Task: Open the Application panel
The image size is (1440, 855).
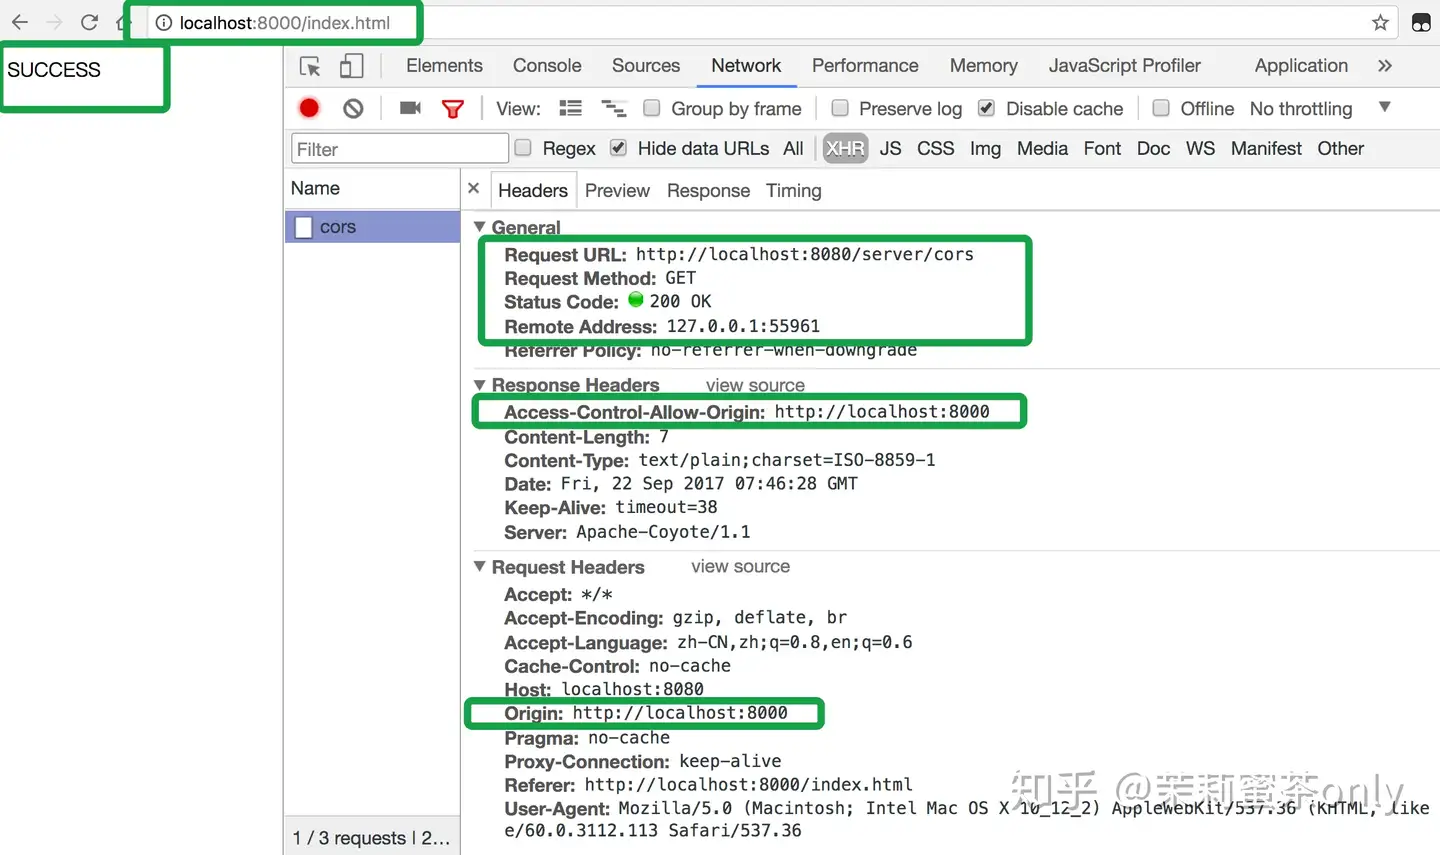Action: pos(1301,66)
